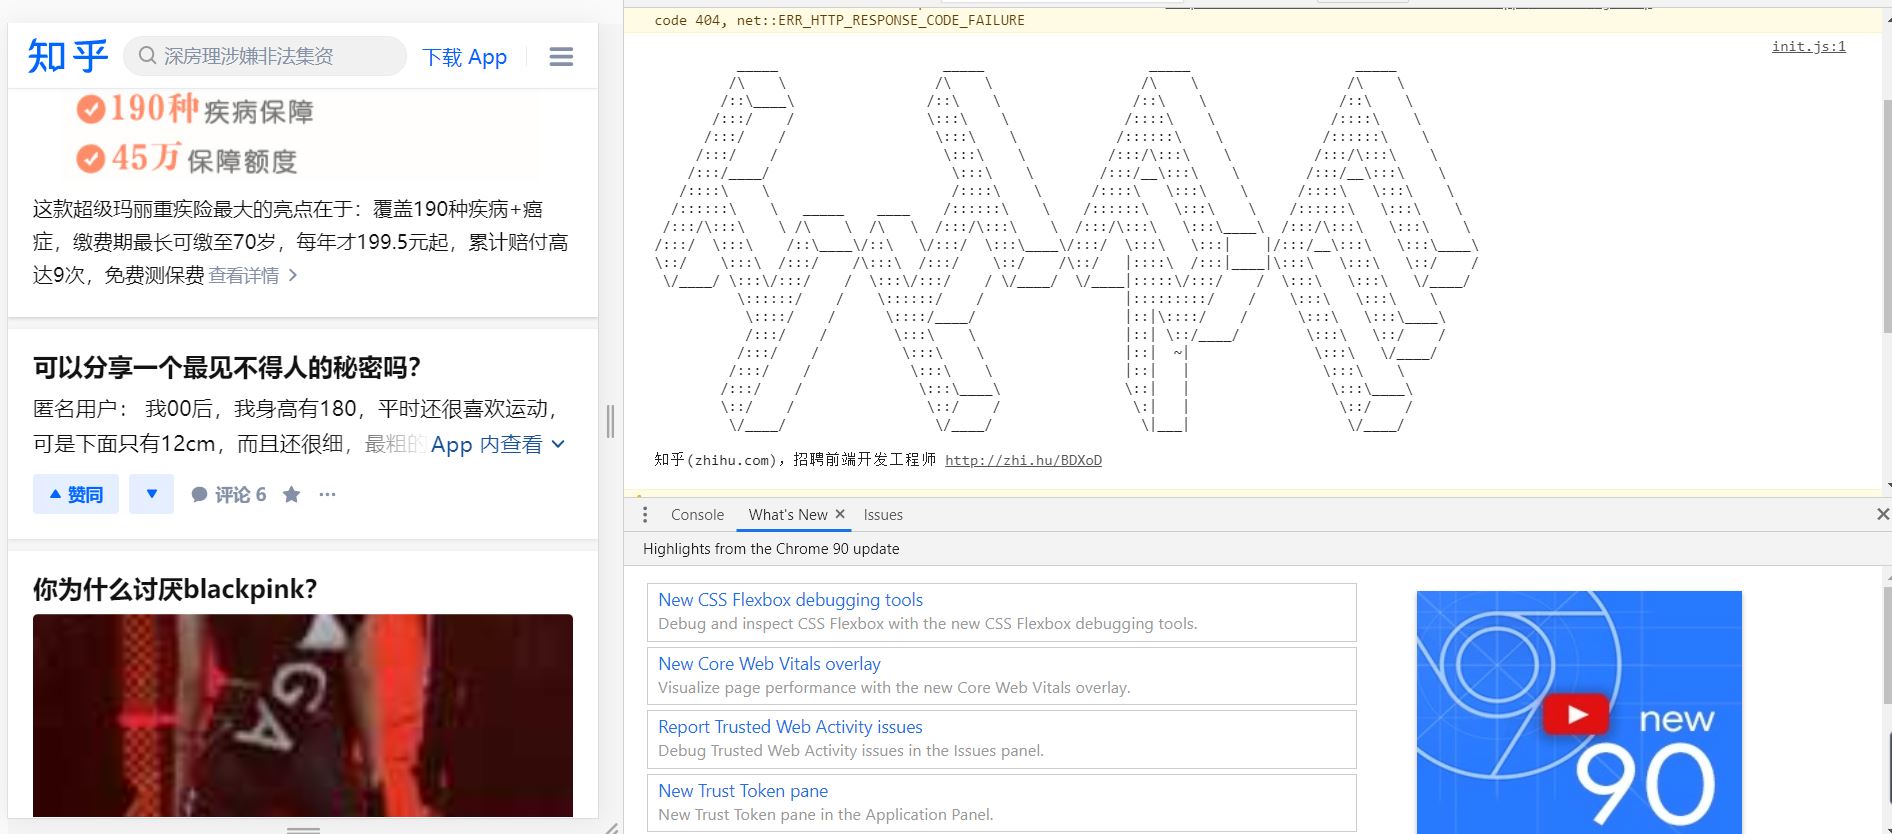Expand ad details via 查看详情 chevron

tap(292, 275)
